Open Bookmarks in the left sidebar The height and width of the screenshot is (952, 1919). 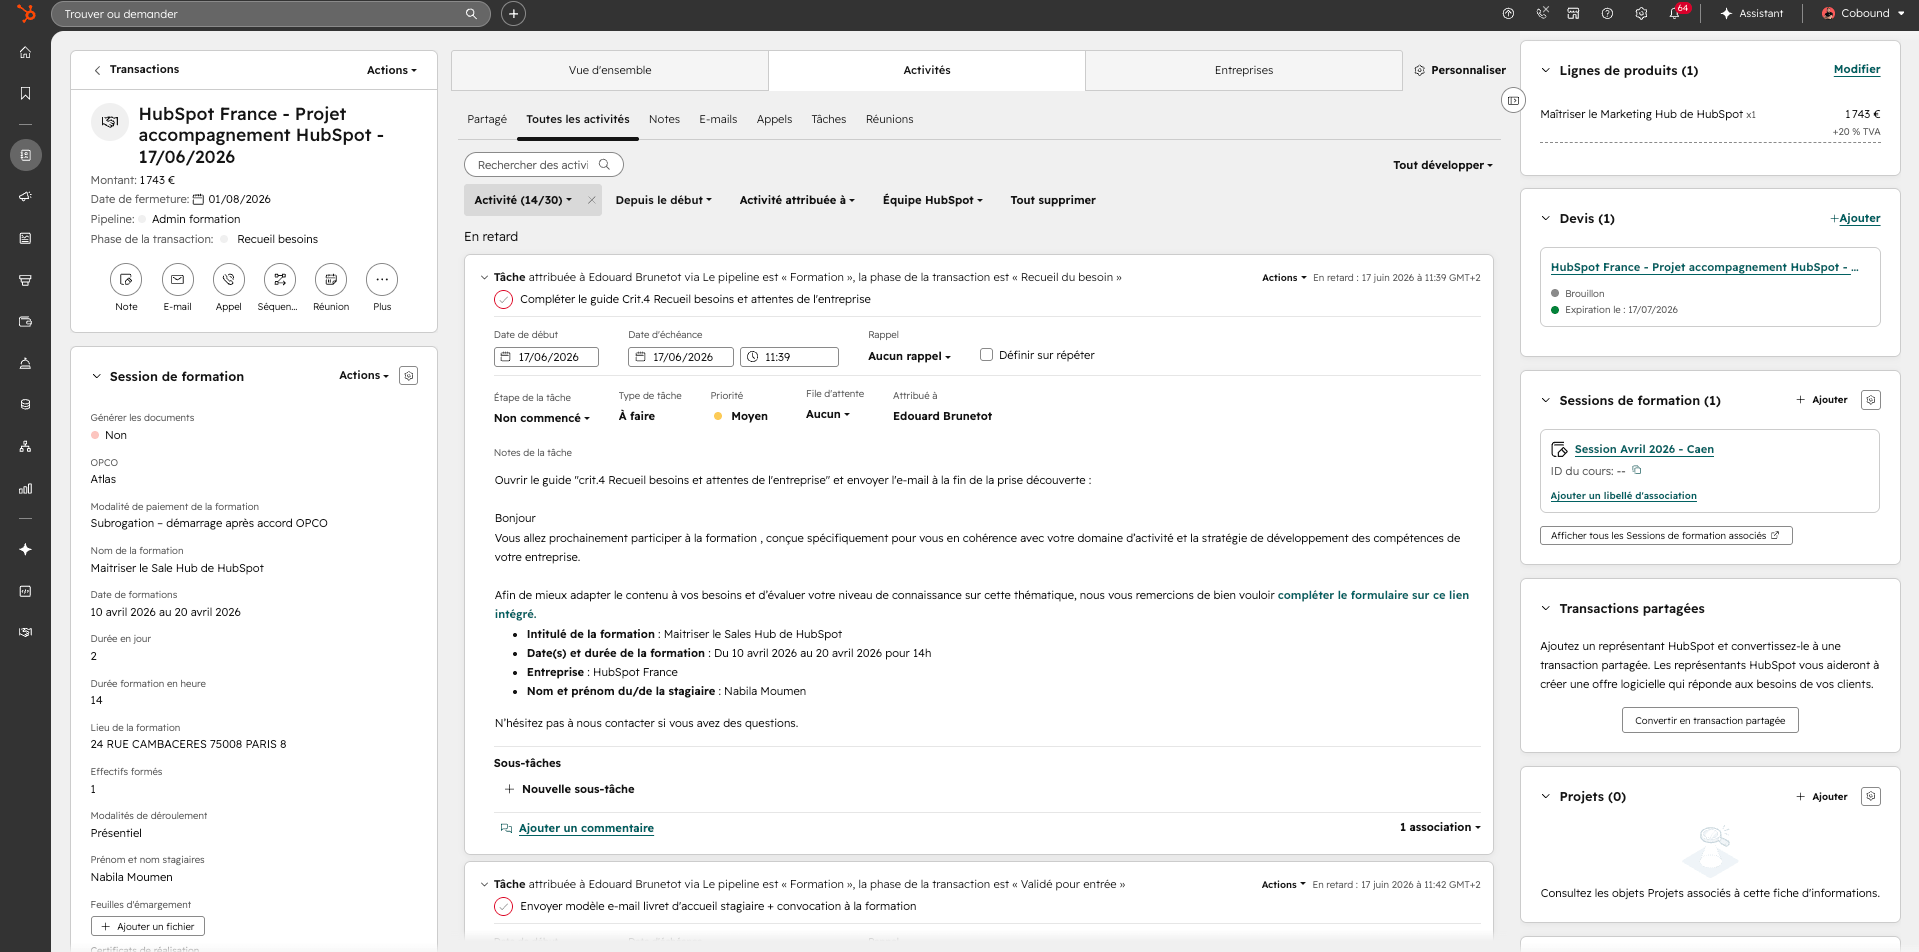pyautogui.click(x=26, y=93)
